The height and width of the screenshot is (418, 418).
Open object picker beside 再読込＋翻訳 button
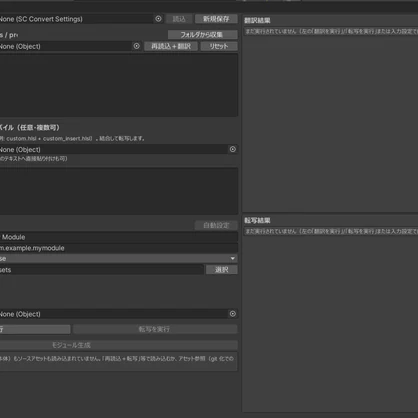point(136,46)
